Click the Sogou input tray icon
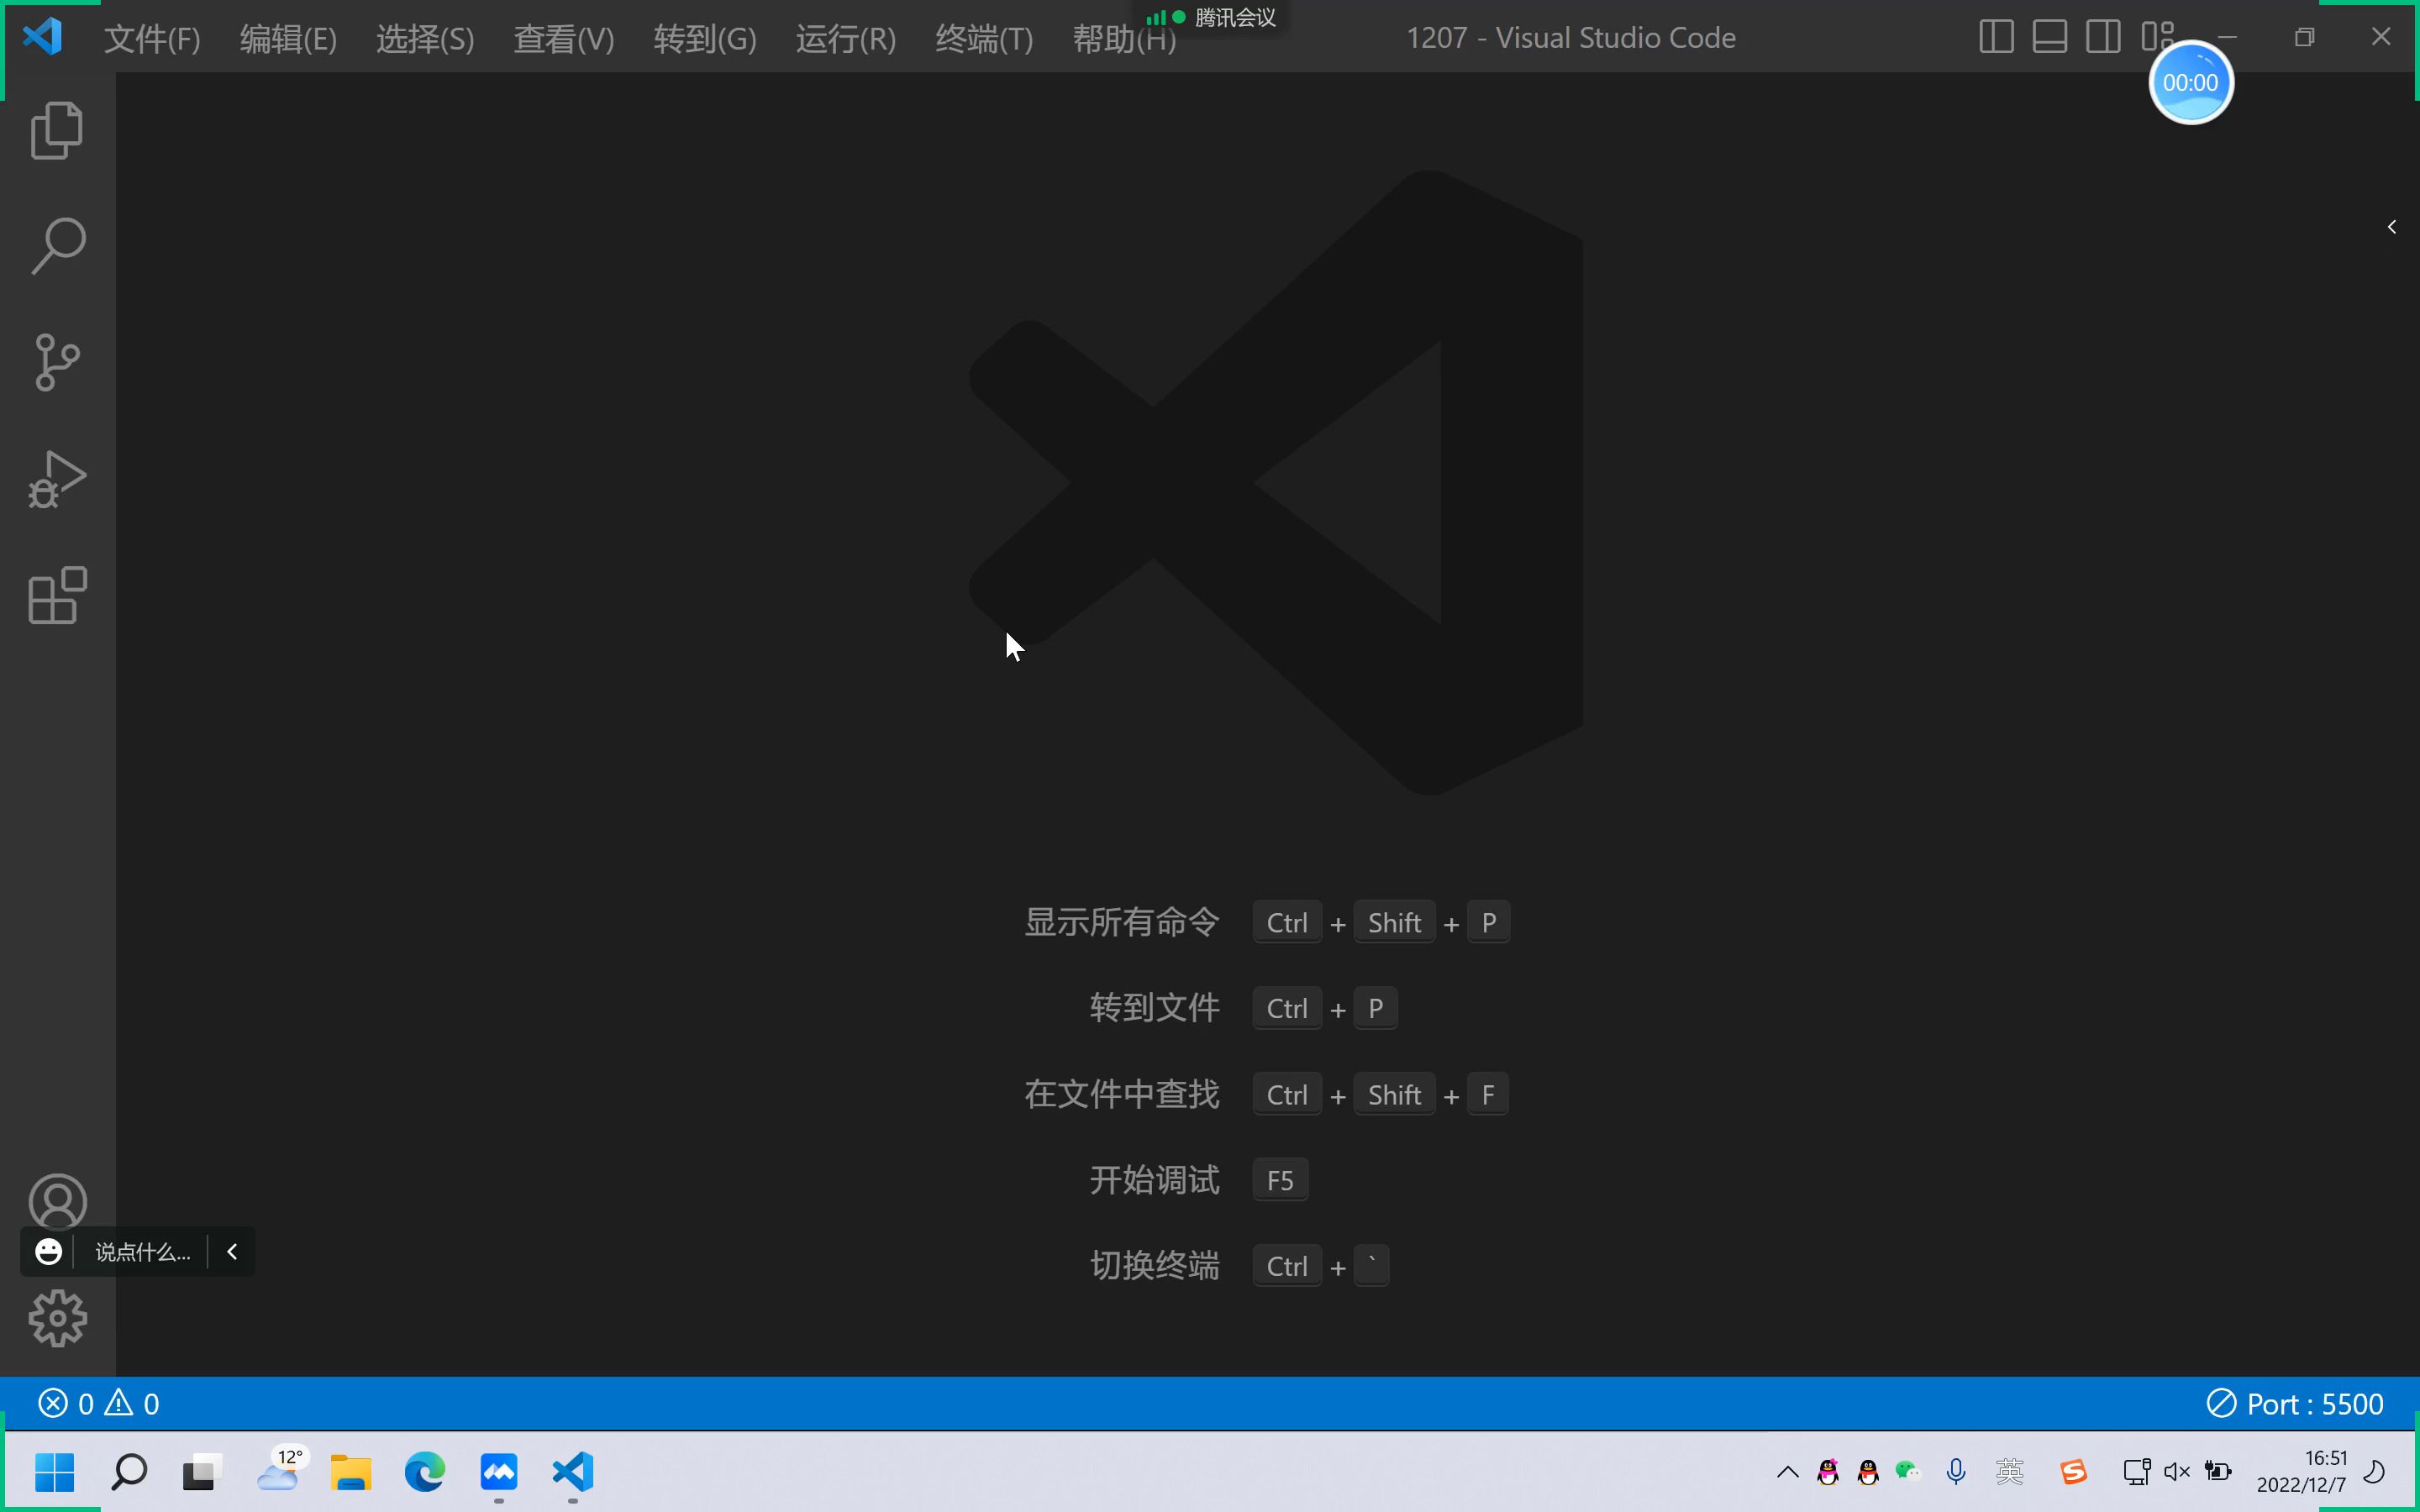Image resolution: width=2420 pixels, height=1512 pixels. 2073,1472
